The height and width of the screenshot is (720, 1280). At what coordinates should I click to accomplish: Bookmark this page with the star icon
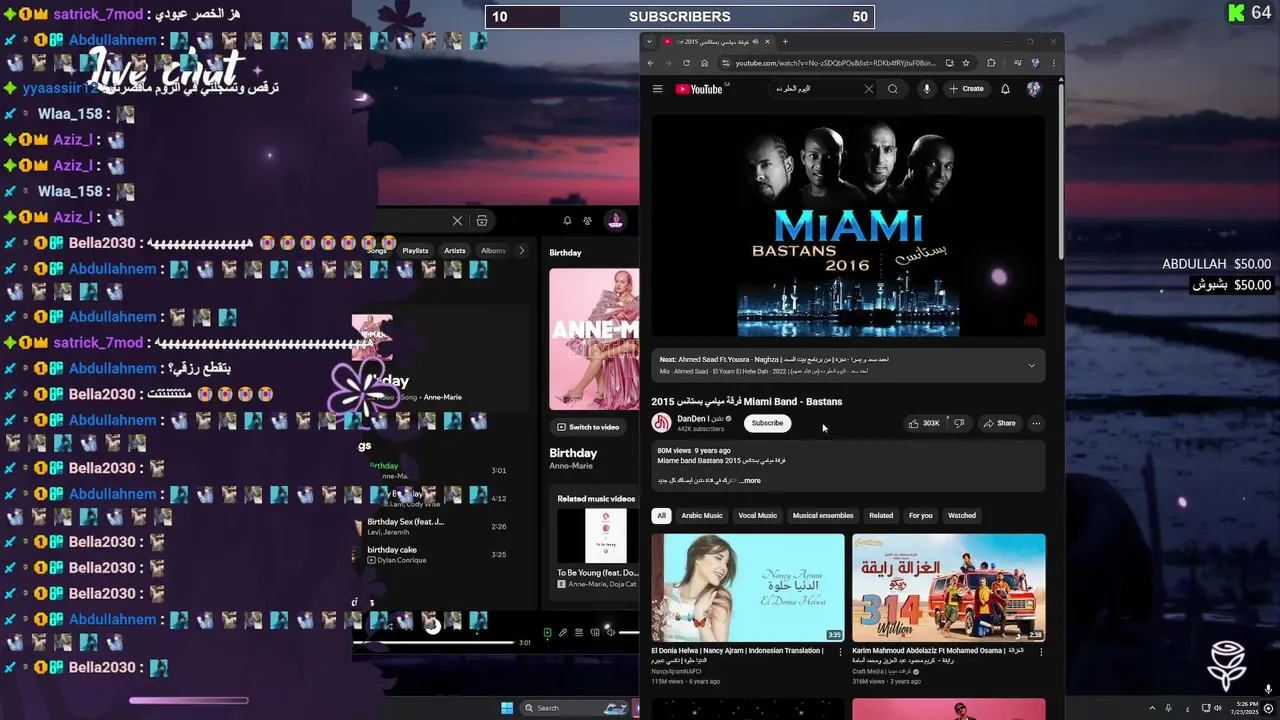click(x=966, y=63)
